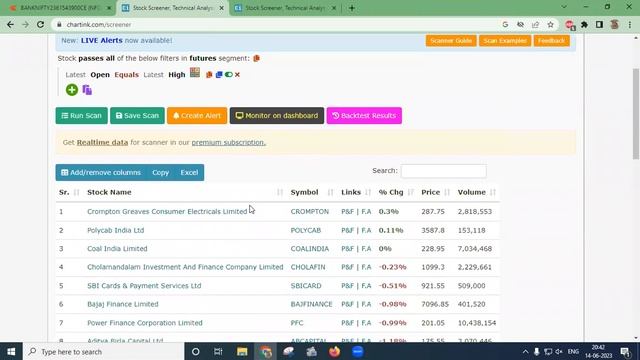Viewport: 640px width, 360px height.
Task: Switch to the BANKNIFTY browser tab
Action: (59, 8)
